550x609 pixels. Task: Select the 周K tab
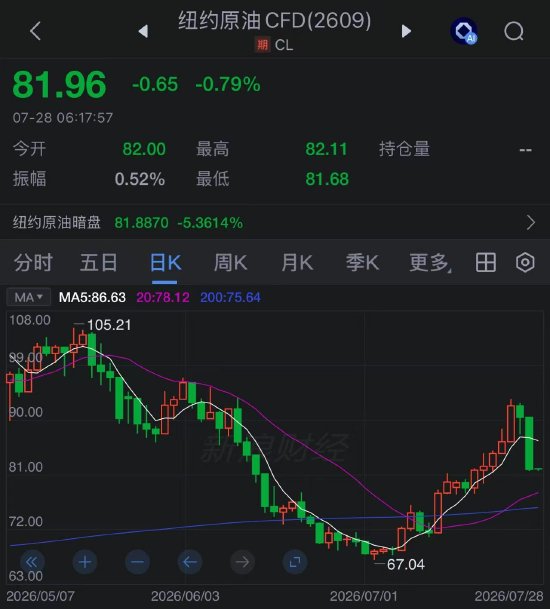point(230,263)
